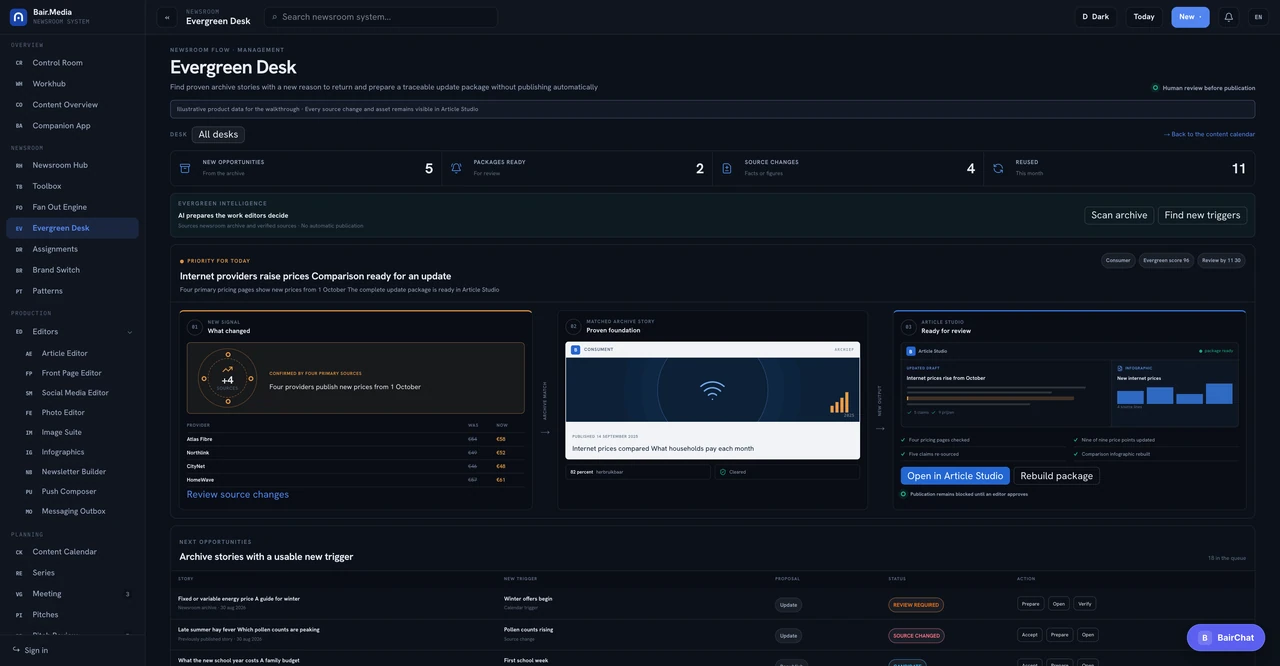
Task: Click the Reused refresh icon
Action: point(998,168)
